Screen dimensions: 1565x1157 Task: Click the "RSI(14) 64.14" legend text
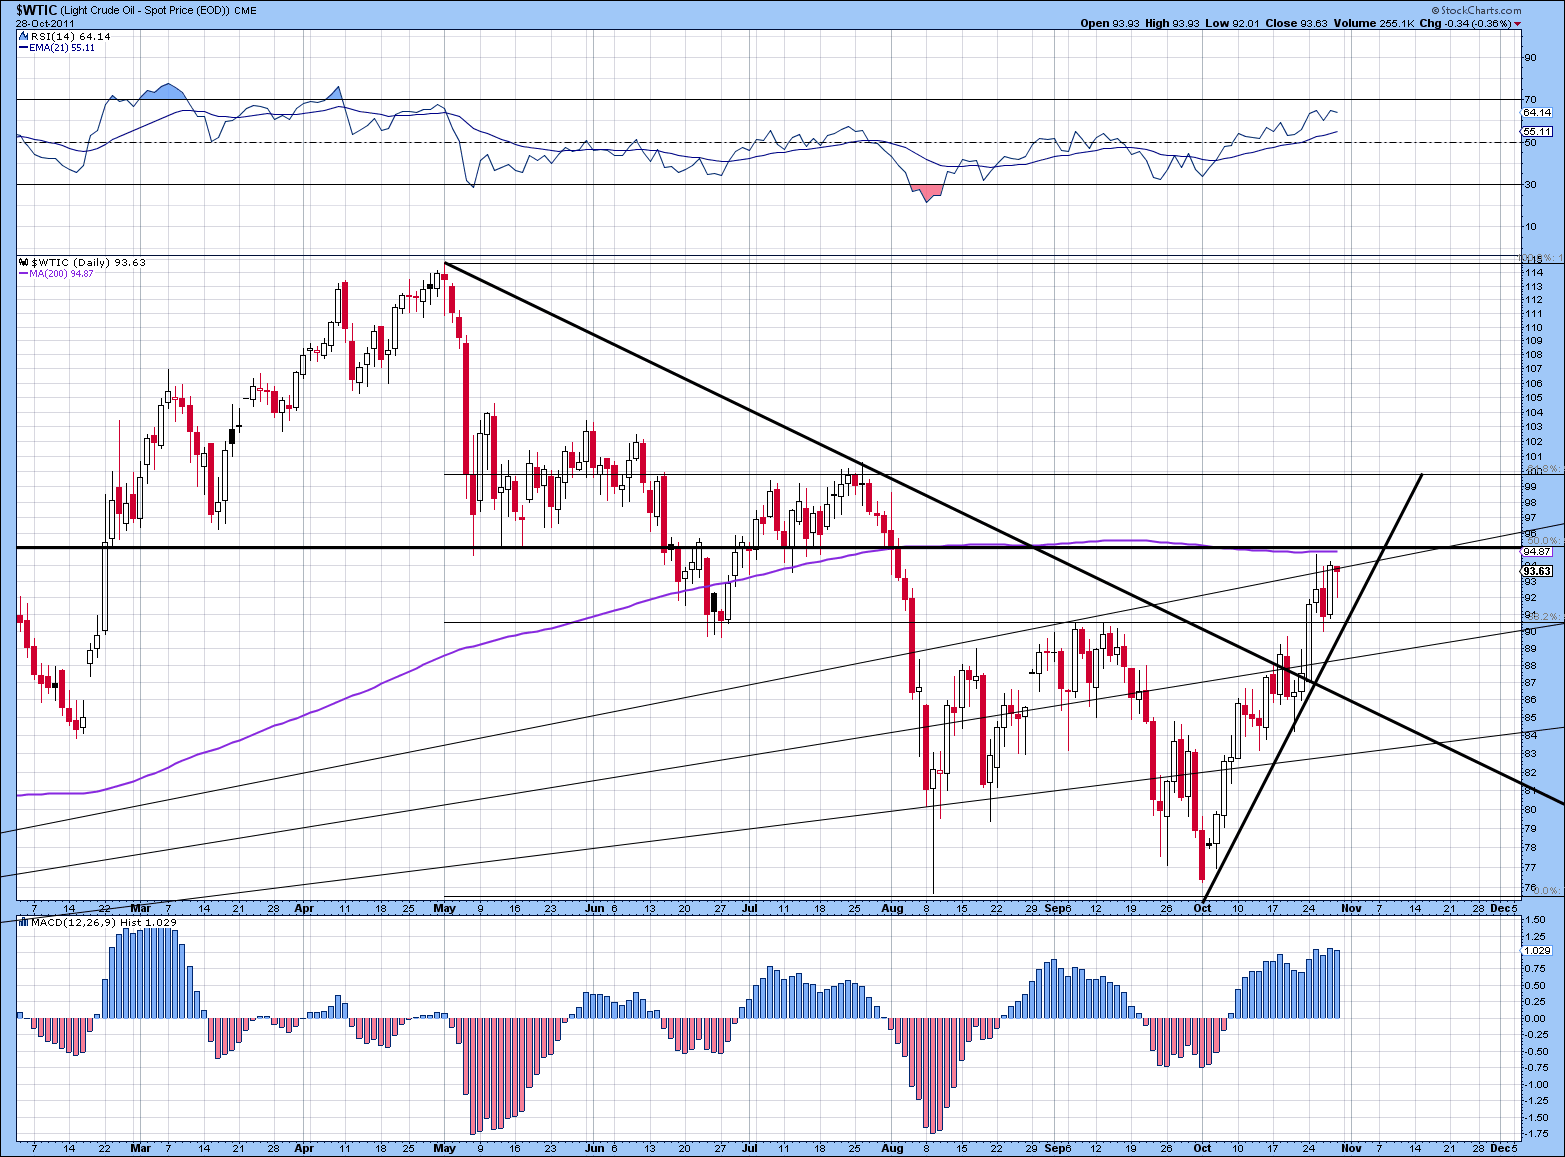click(70, 36)
